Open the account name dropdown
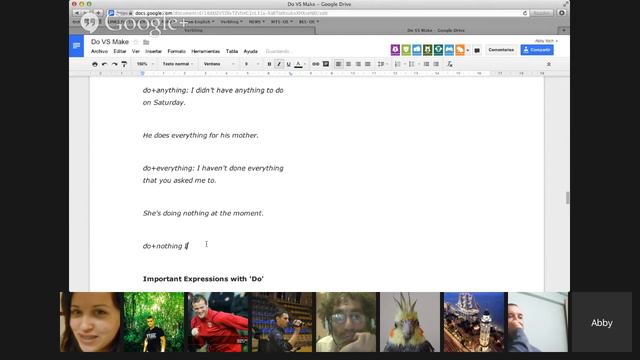This screenshot has width=640, height=360. [546, 41]
